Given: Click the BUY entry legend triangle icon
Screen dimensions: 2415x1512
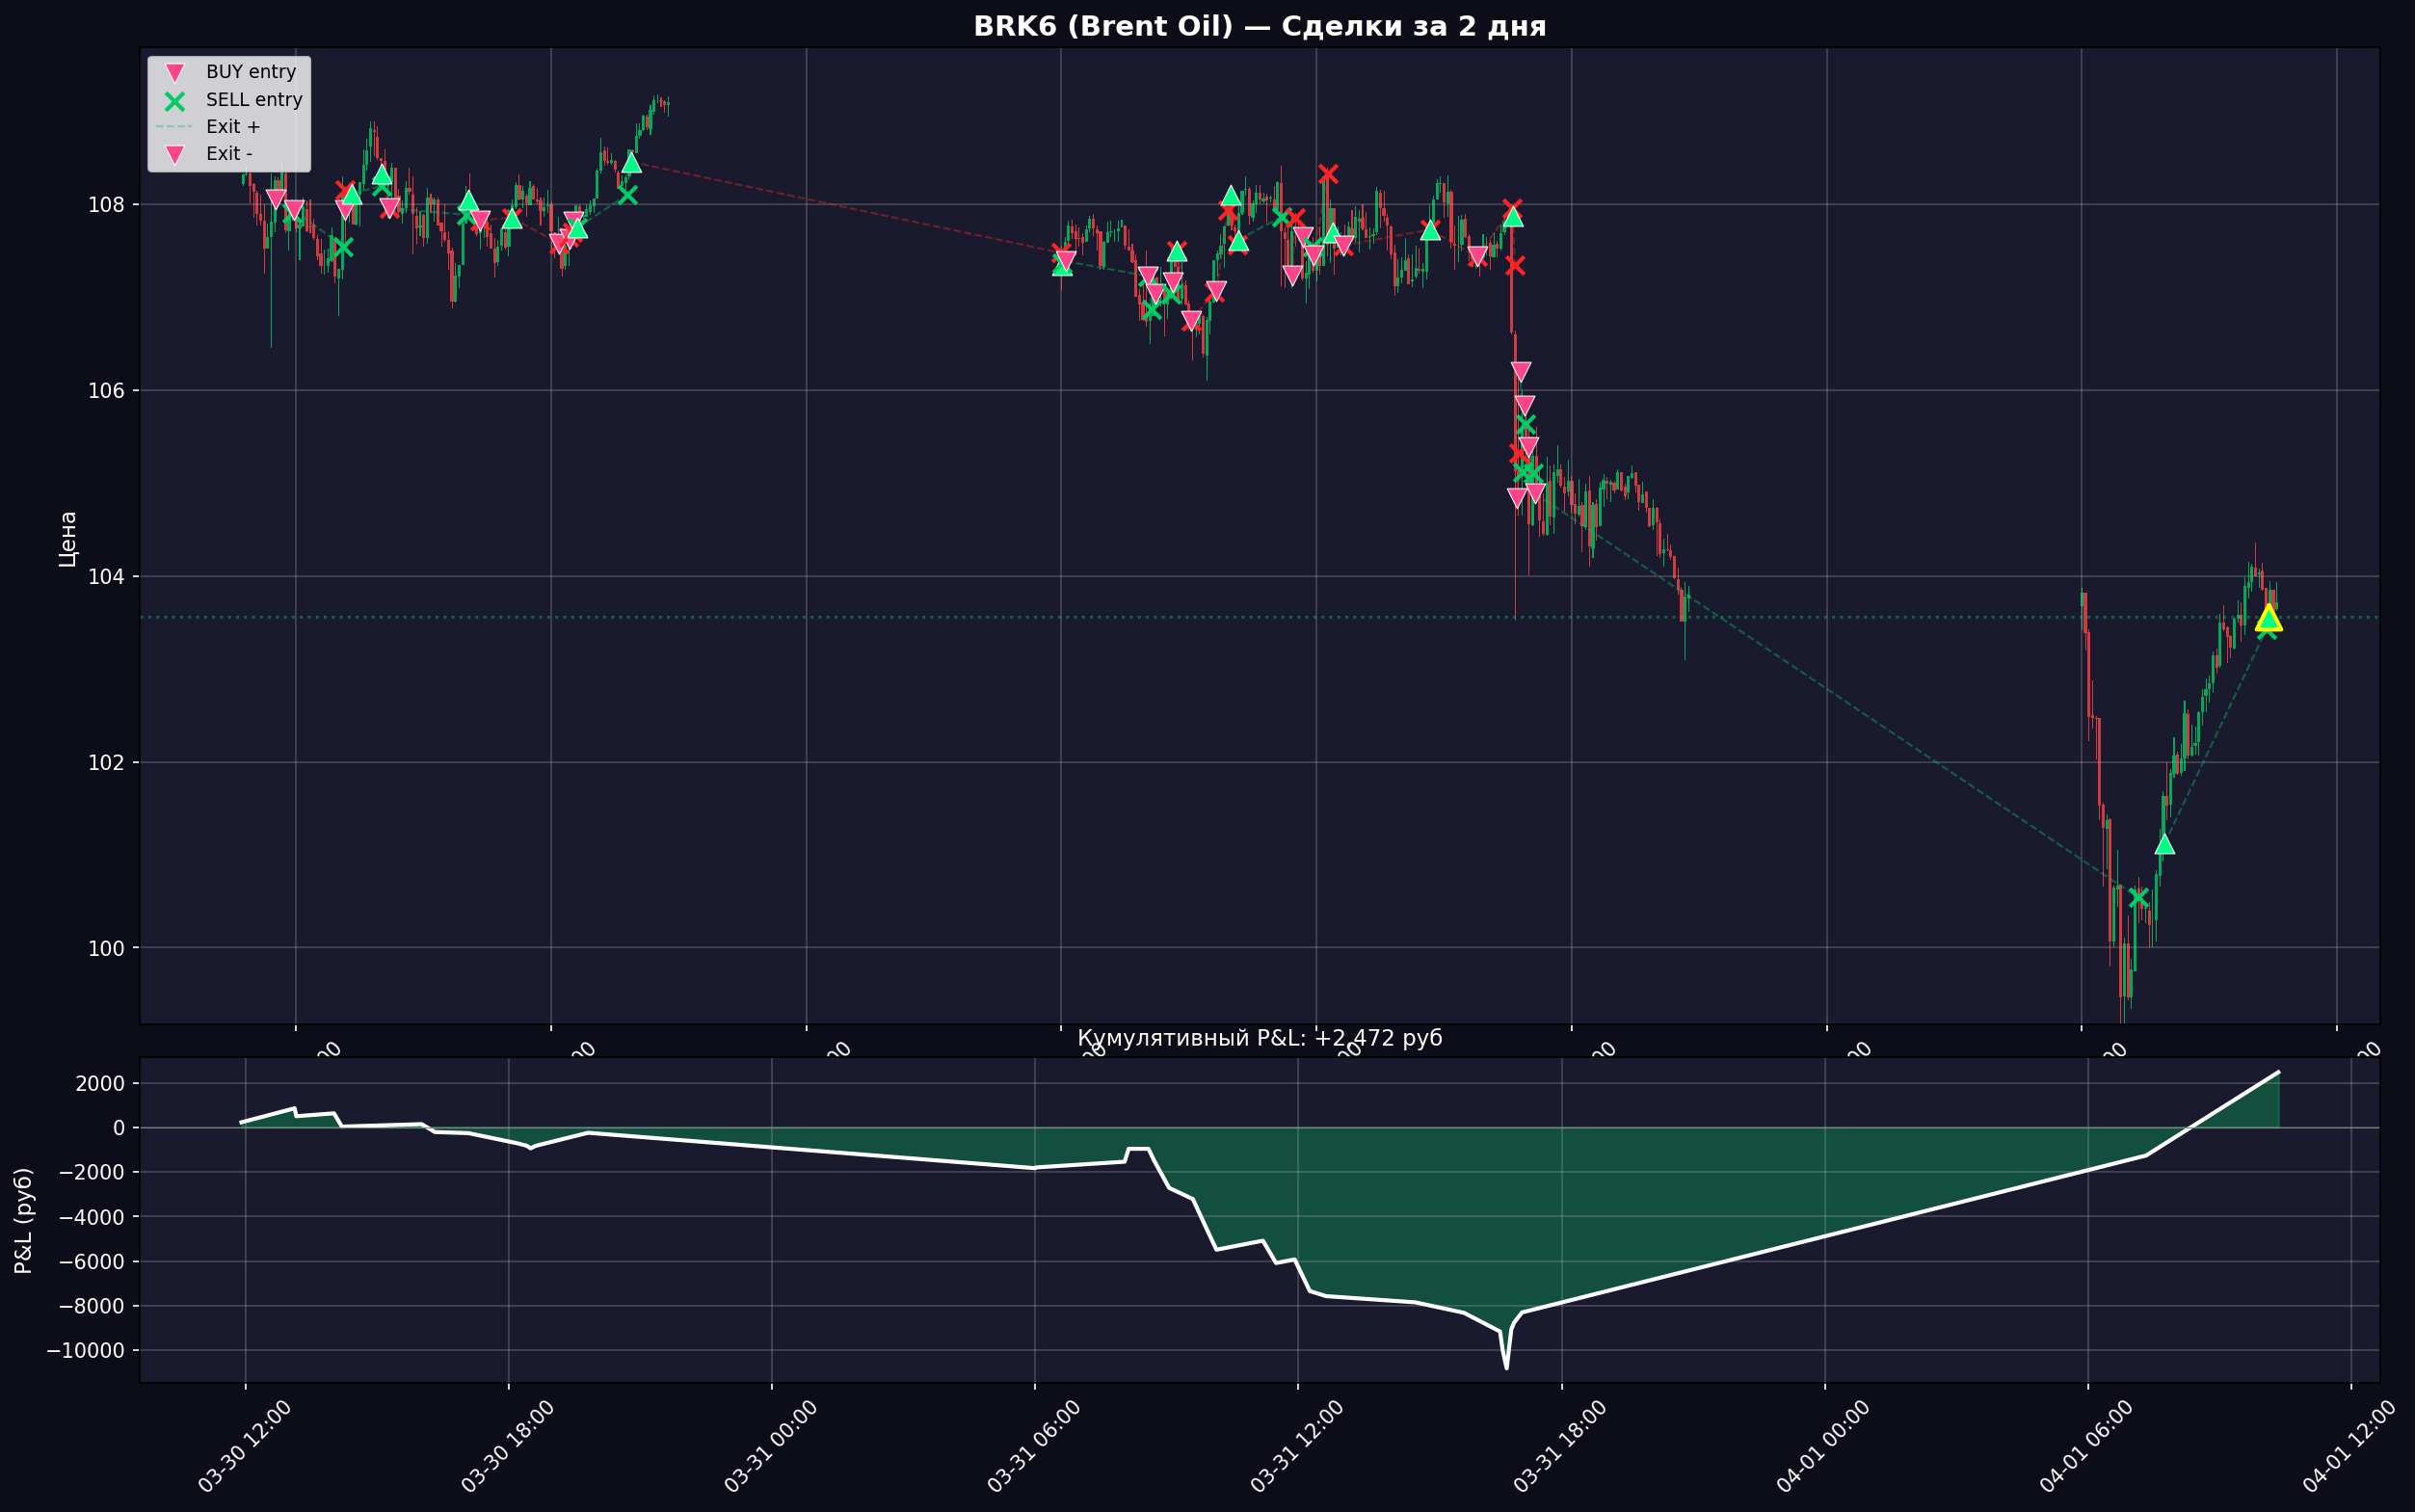Looking at the screenshot, I should [175, 73].
